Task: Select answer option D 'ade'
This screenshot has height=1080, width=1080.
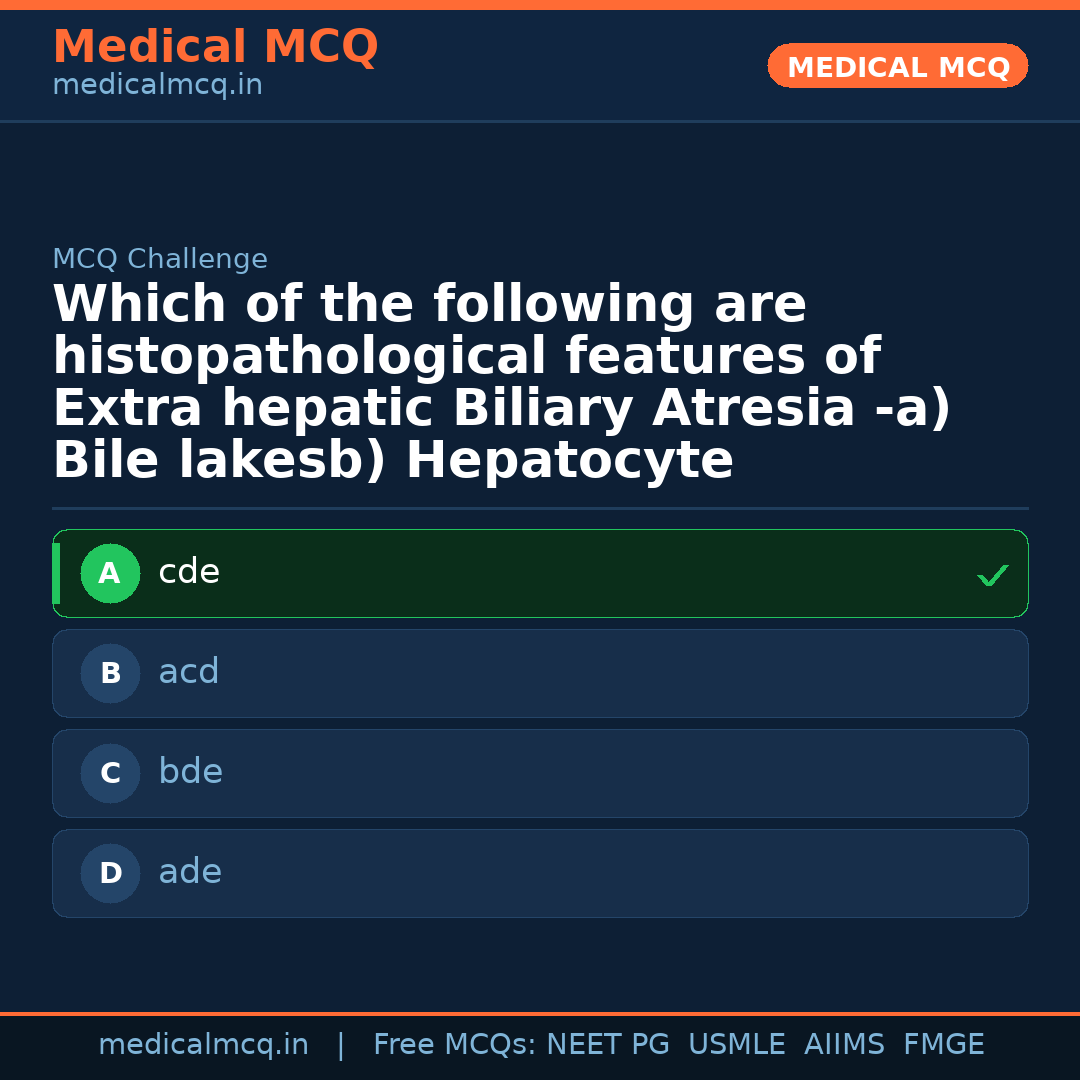Action: click(x=540, y=873)
